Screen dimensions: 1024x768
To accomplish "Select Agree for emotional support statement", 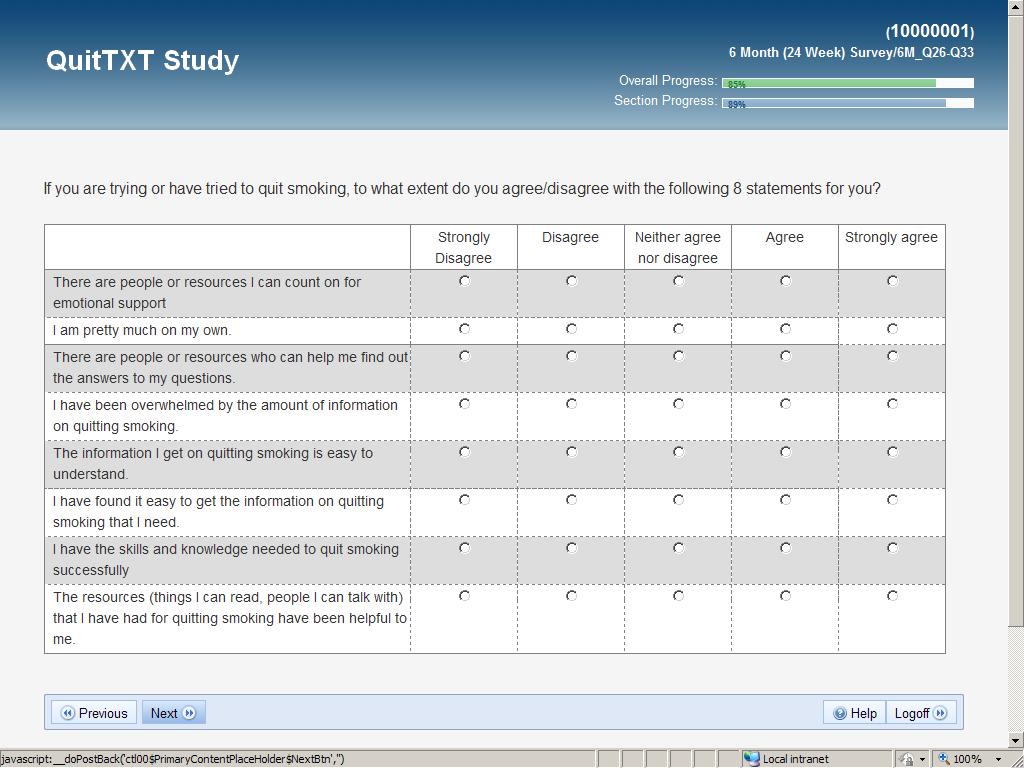I will (786, 281).
